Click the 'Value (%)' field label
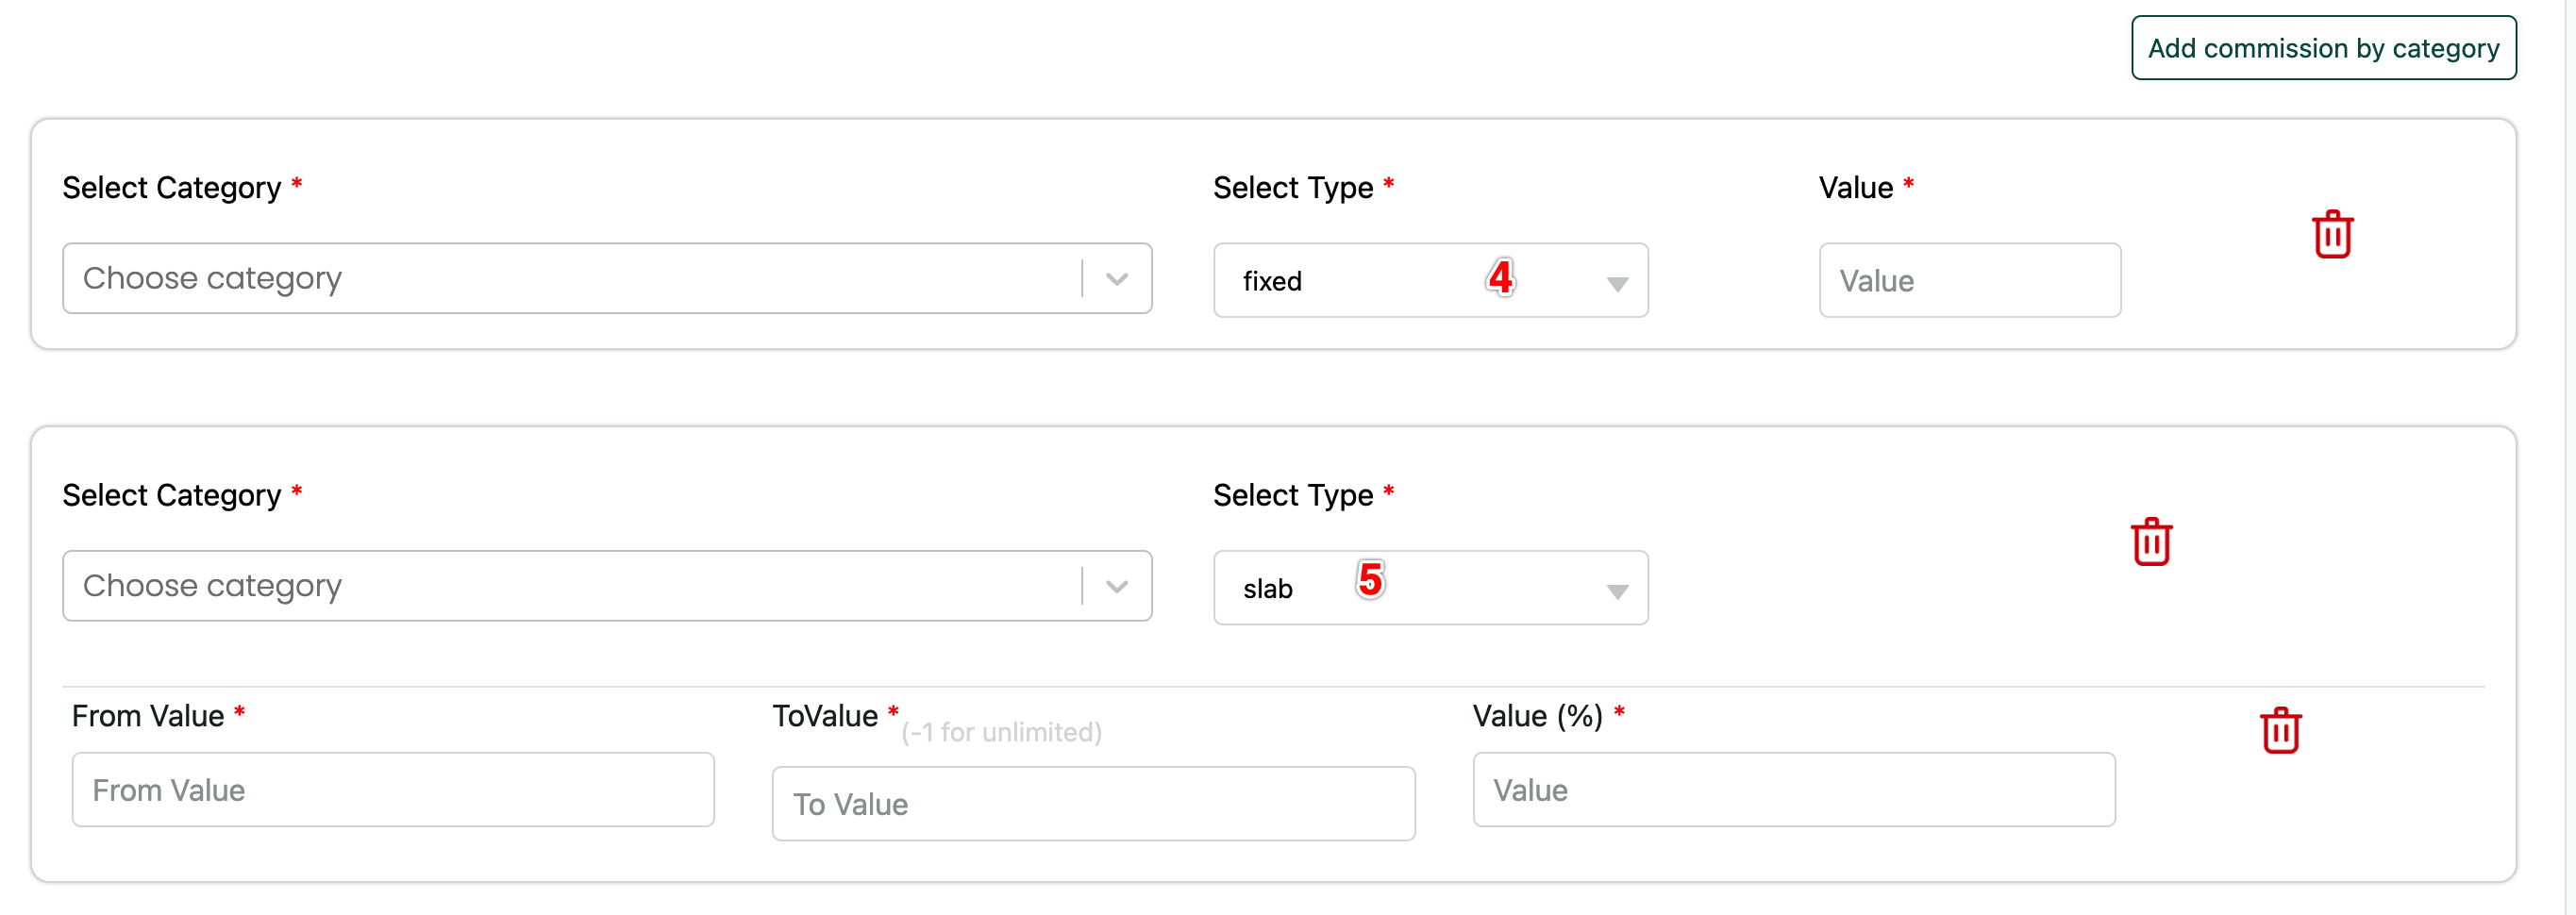The height and width of the screenshot is (915, 2576). tap(1536, 716)
